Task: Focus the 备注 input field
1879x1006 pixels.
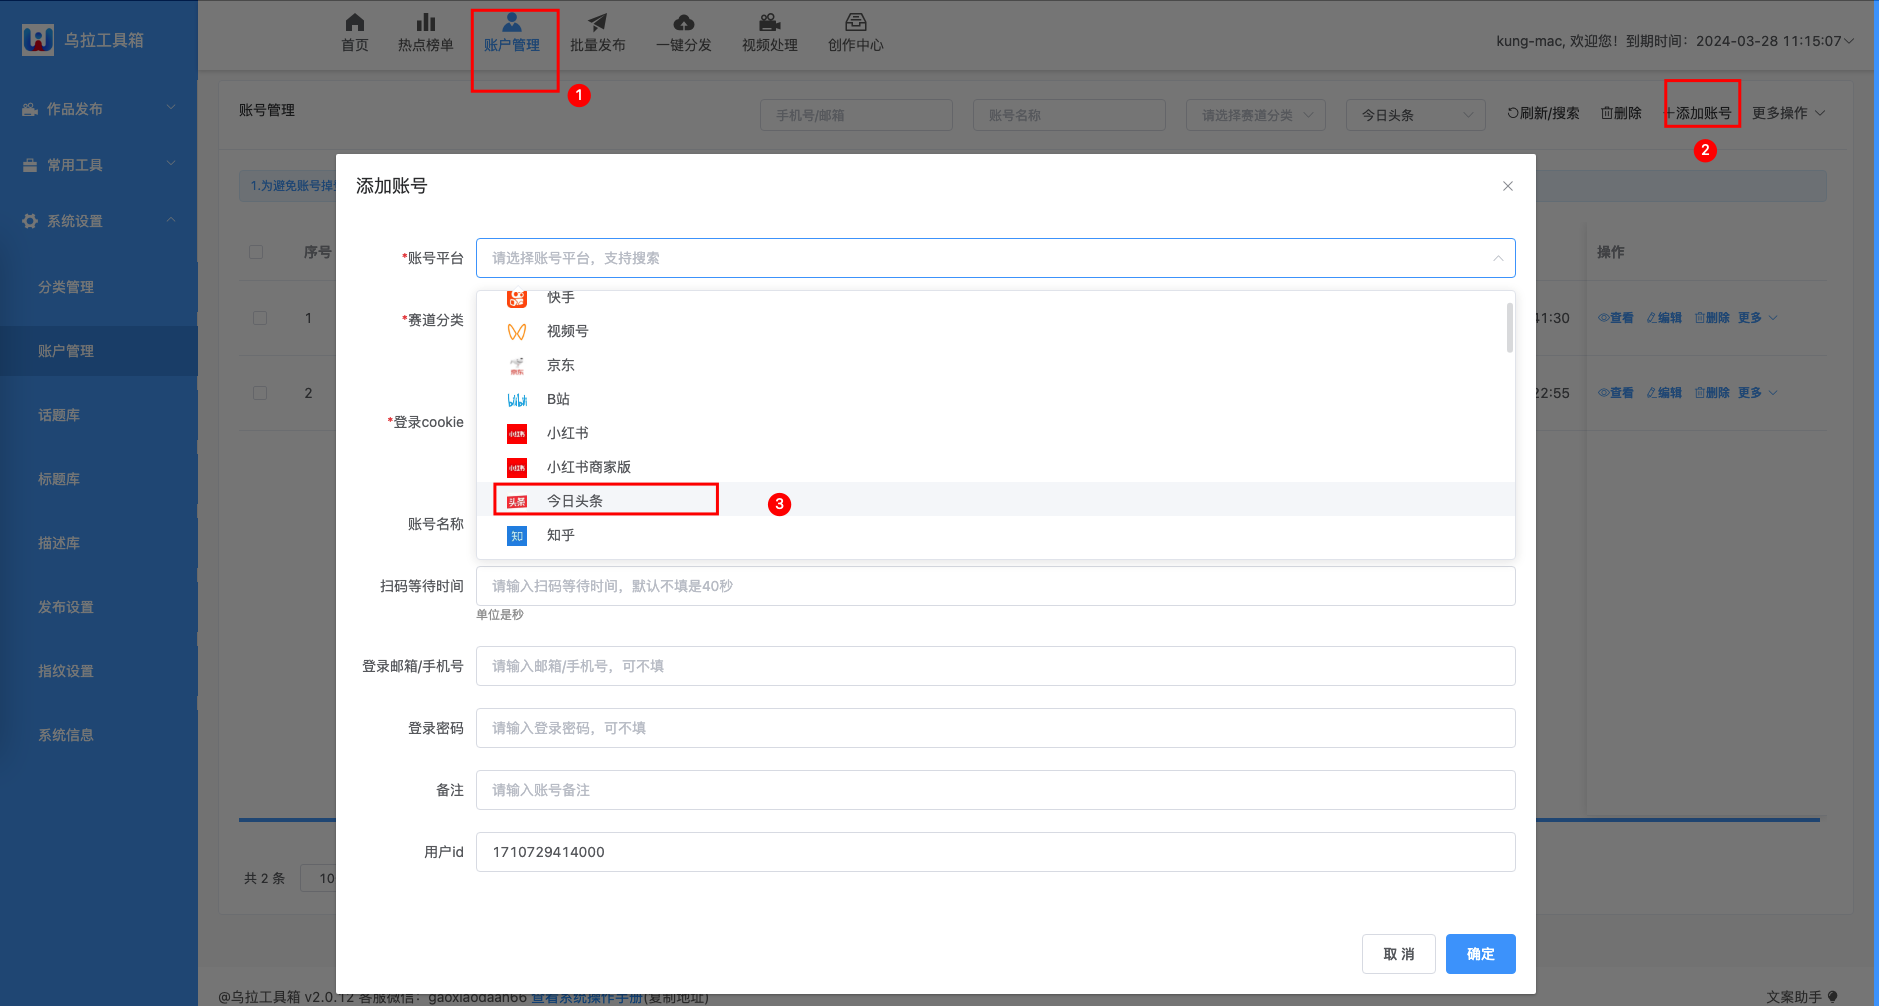Action: pos(996,790)
